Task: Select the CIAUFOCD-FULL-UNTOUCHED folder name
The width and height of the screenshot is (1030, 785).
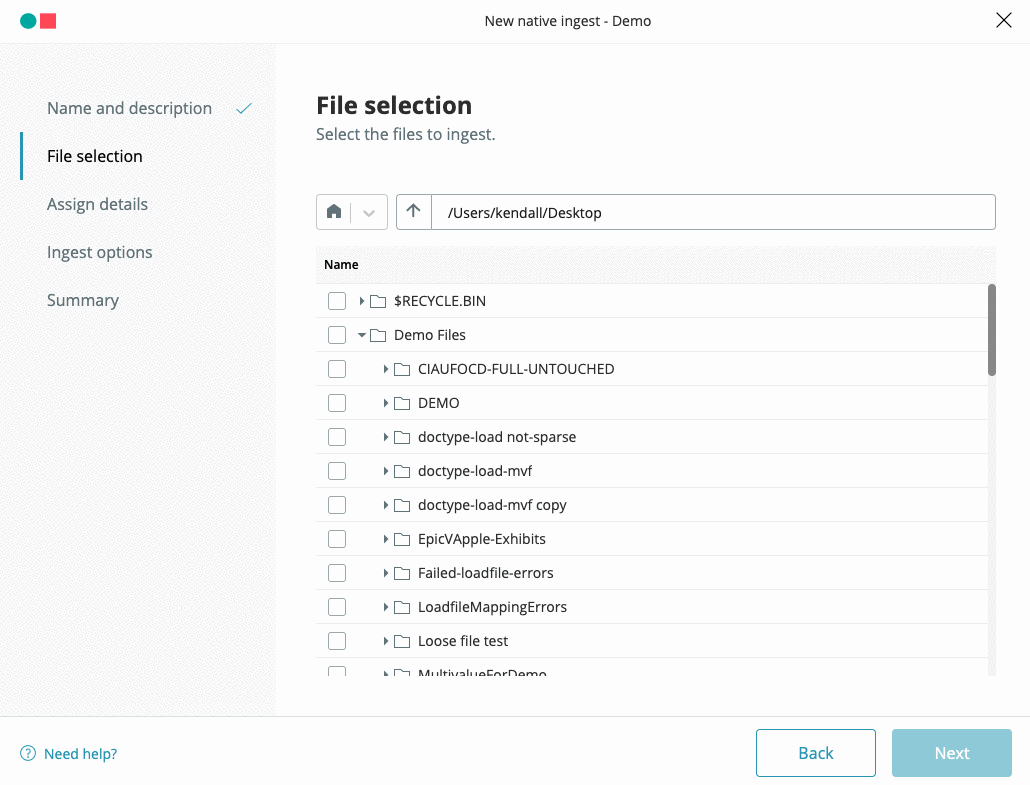Action: [516, 369]
